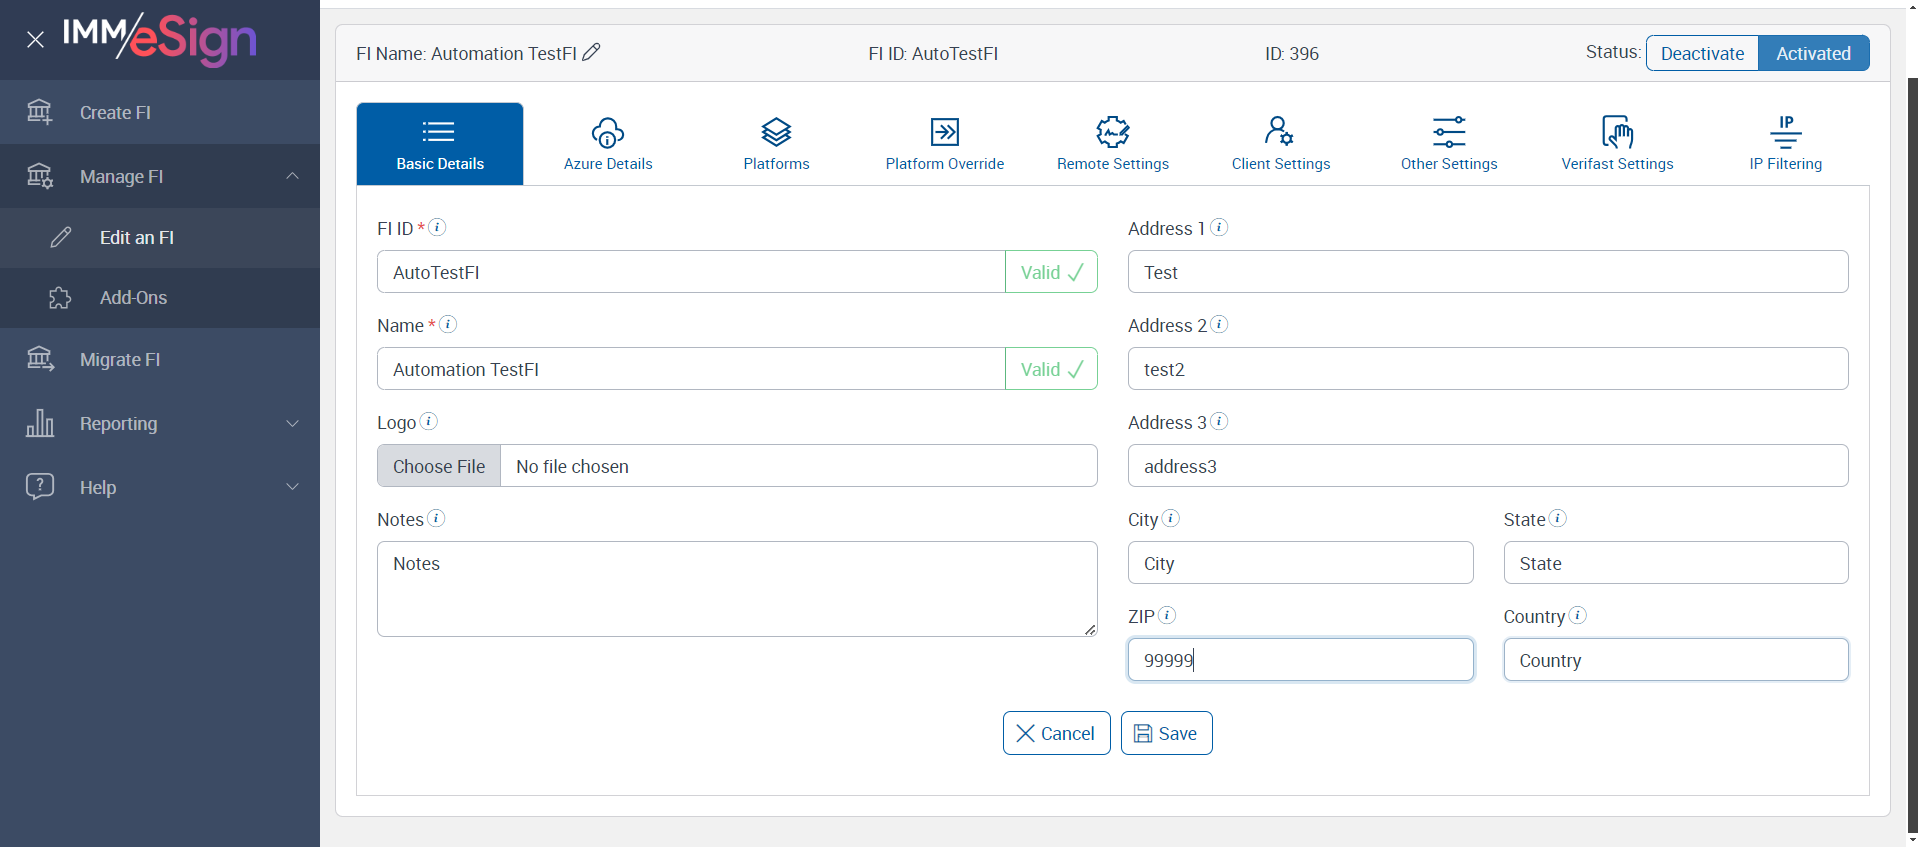This screenshot has width=1920, height=847.
Task: Expand the Reporting menu
Action: click(292, 423)
